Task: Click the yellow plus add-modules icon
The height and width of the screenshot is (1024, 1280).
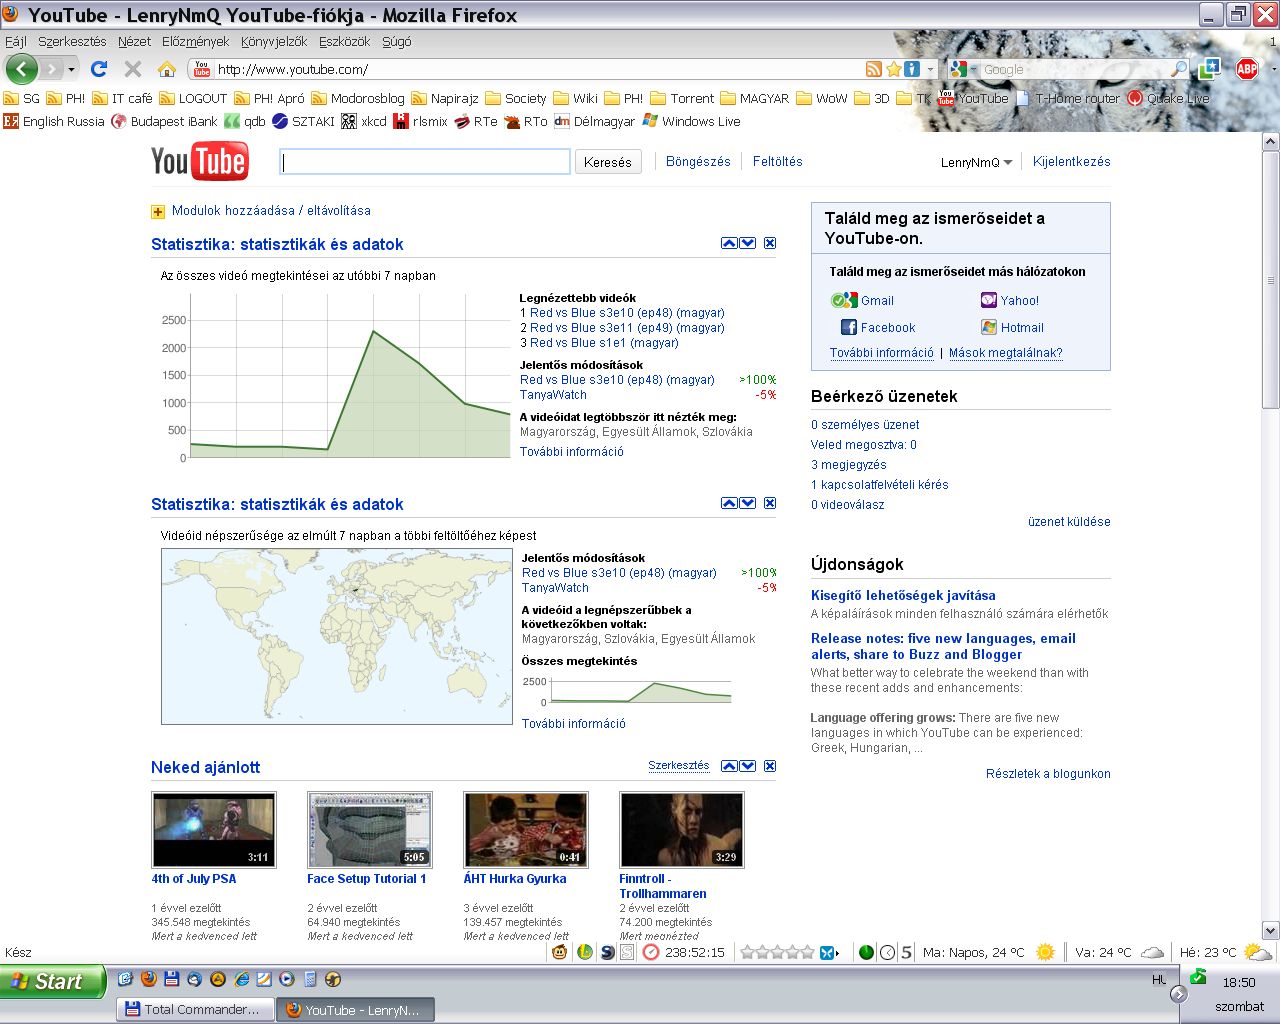Action: coord(158,211)
